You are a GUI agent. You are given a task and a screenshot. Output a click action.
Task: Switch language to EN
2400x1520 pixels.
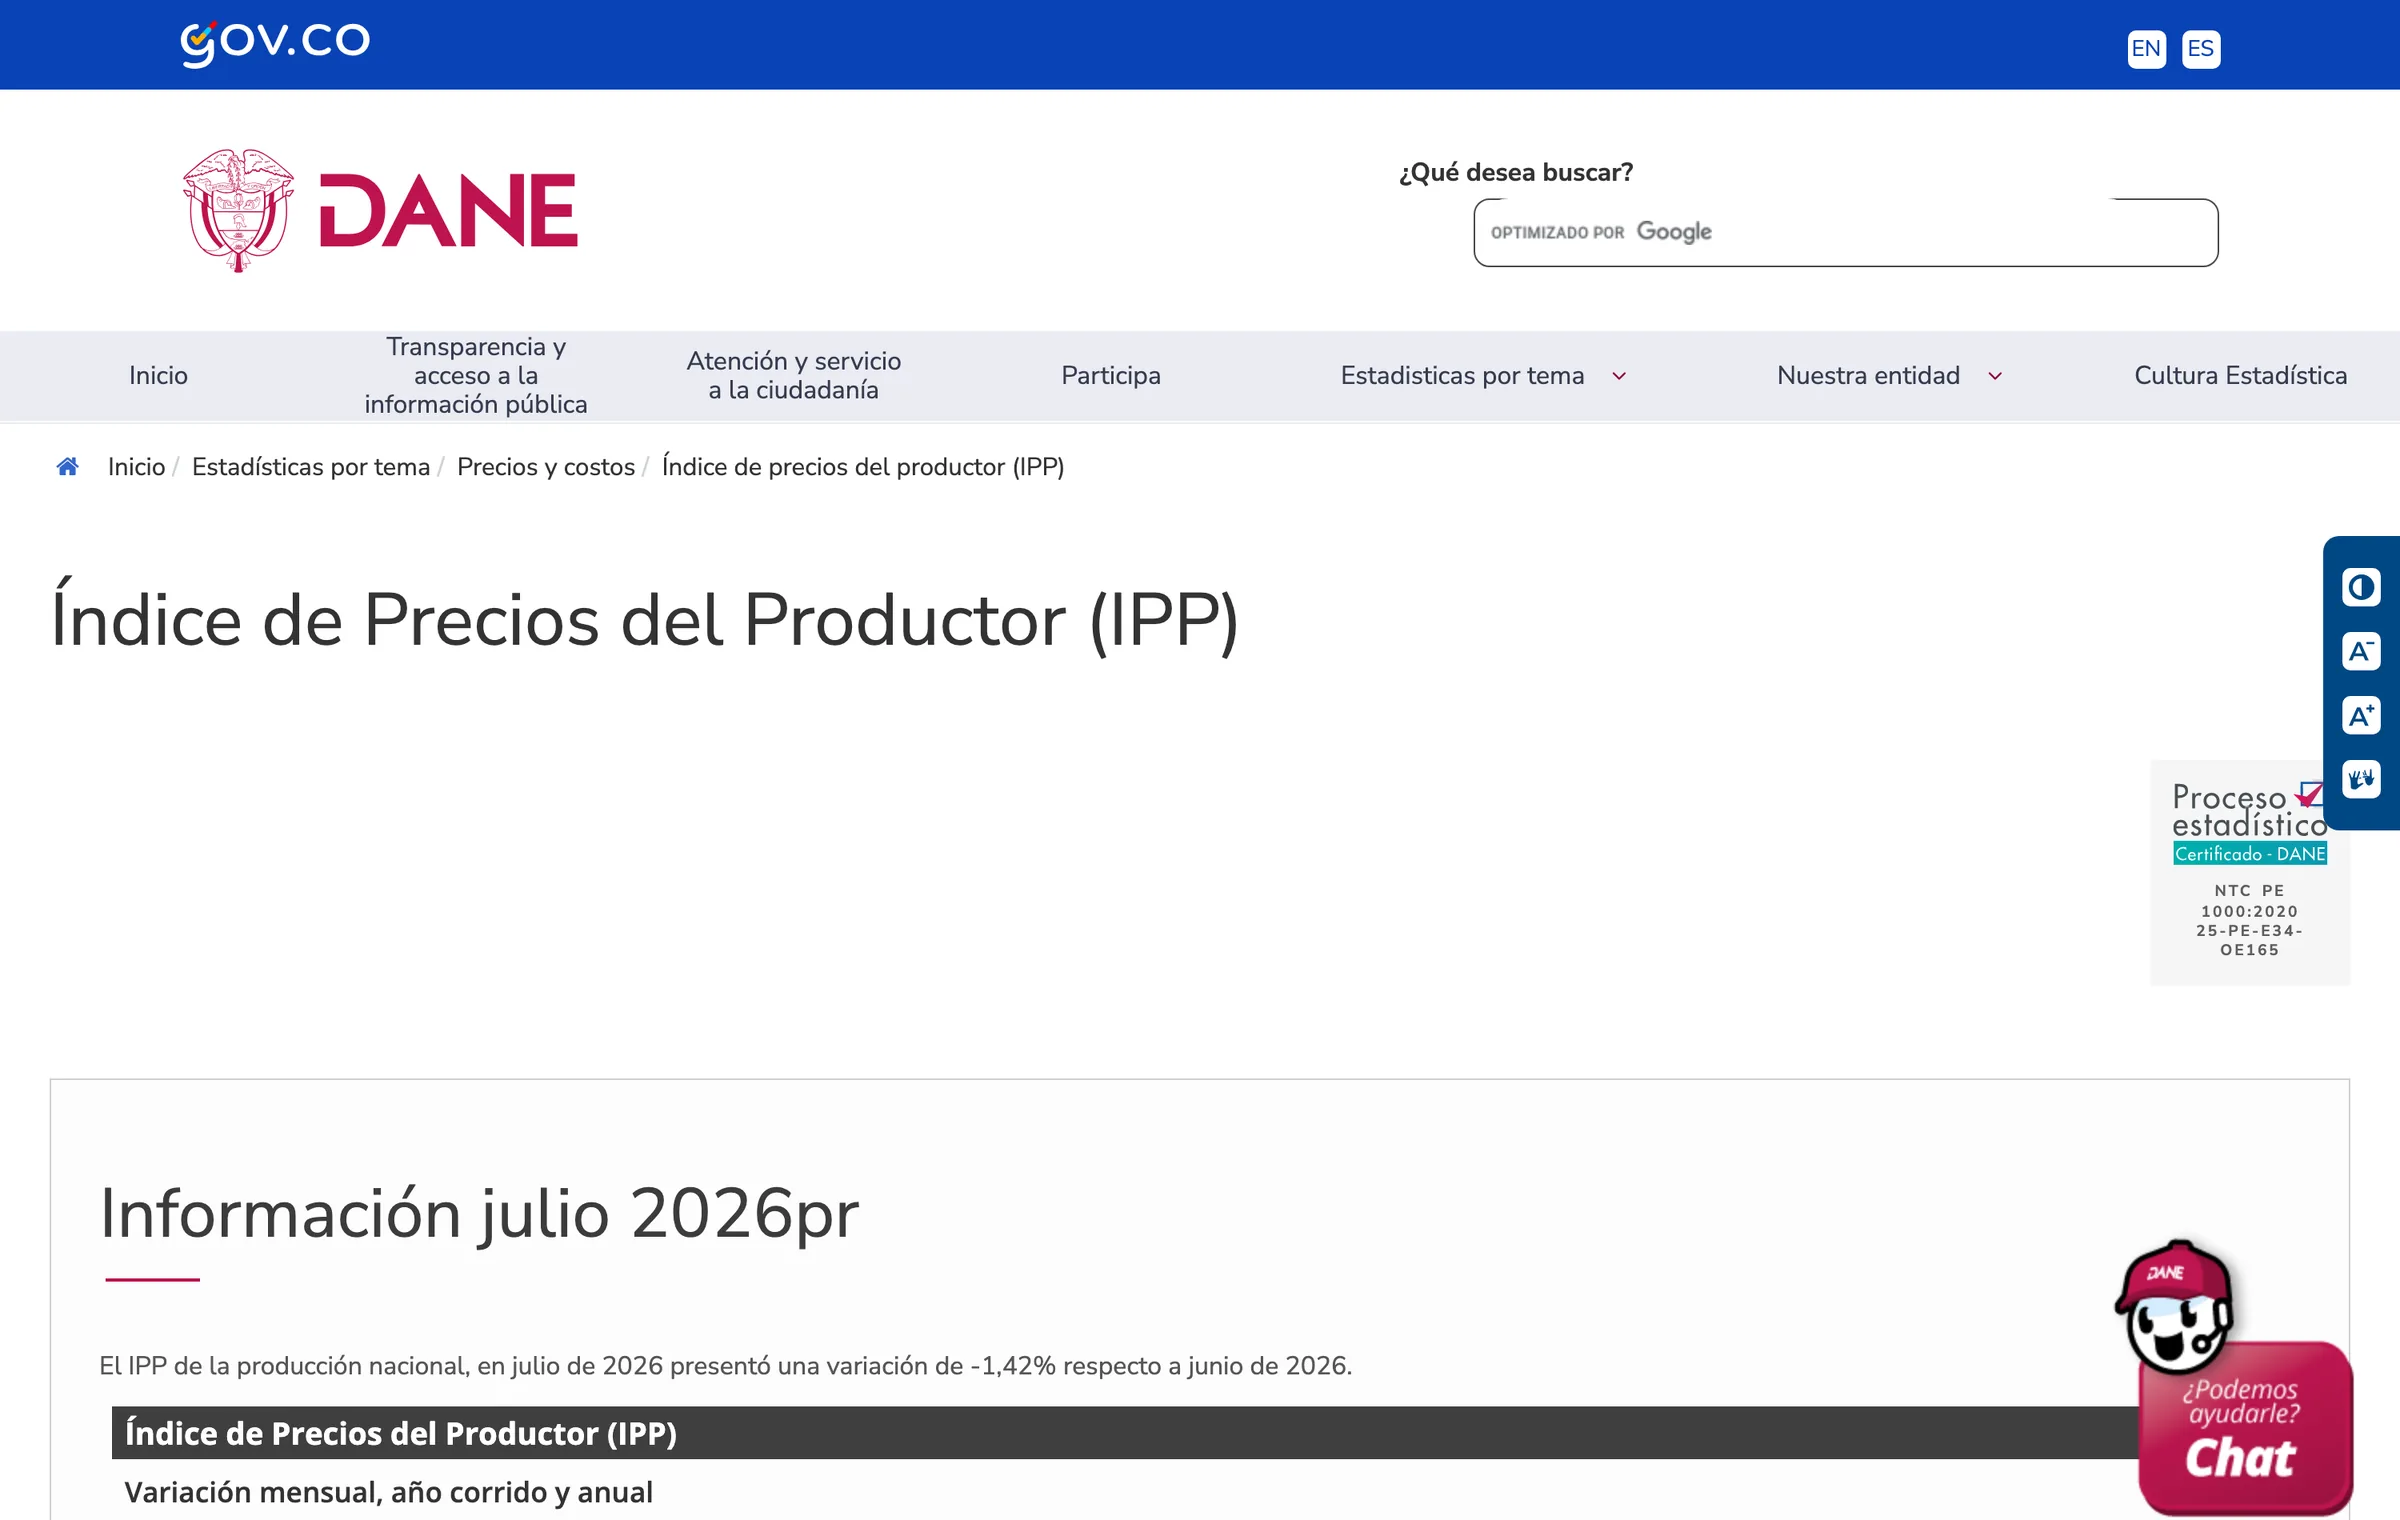(2146, 49)
